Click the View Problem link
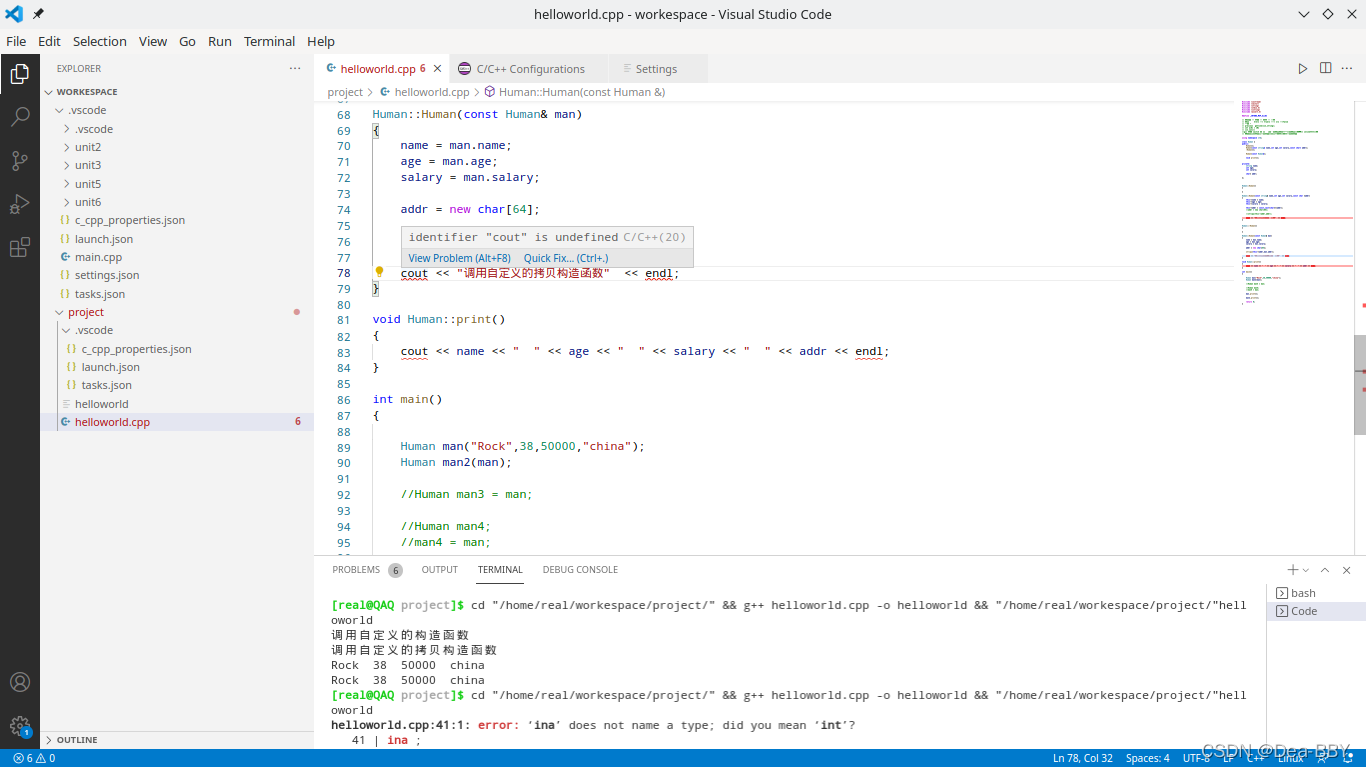 [x=458, y=258]
